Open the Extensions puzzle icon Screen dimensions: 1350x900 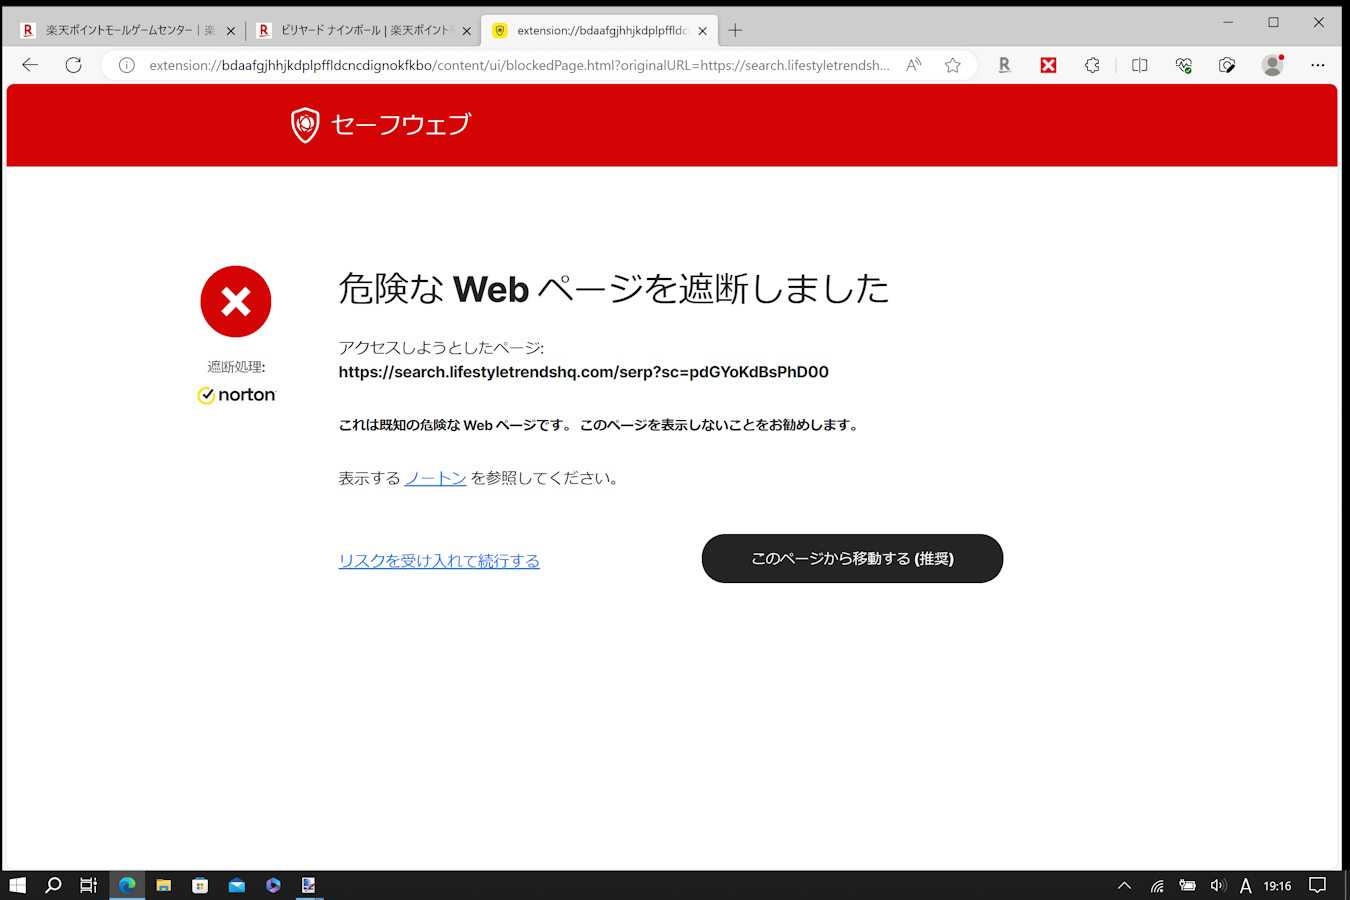point(1092,65)
